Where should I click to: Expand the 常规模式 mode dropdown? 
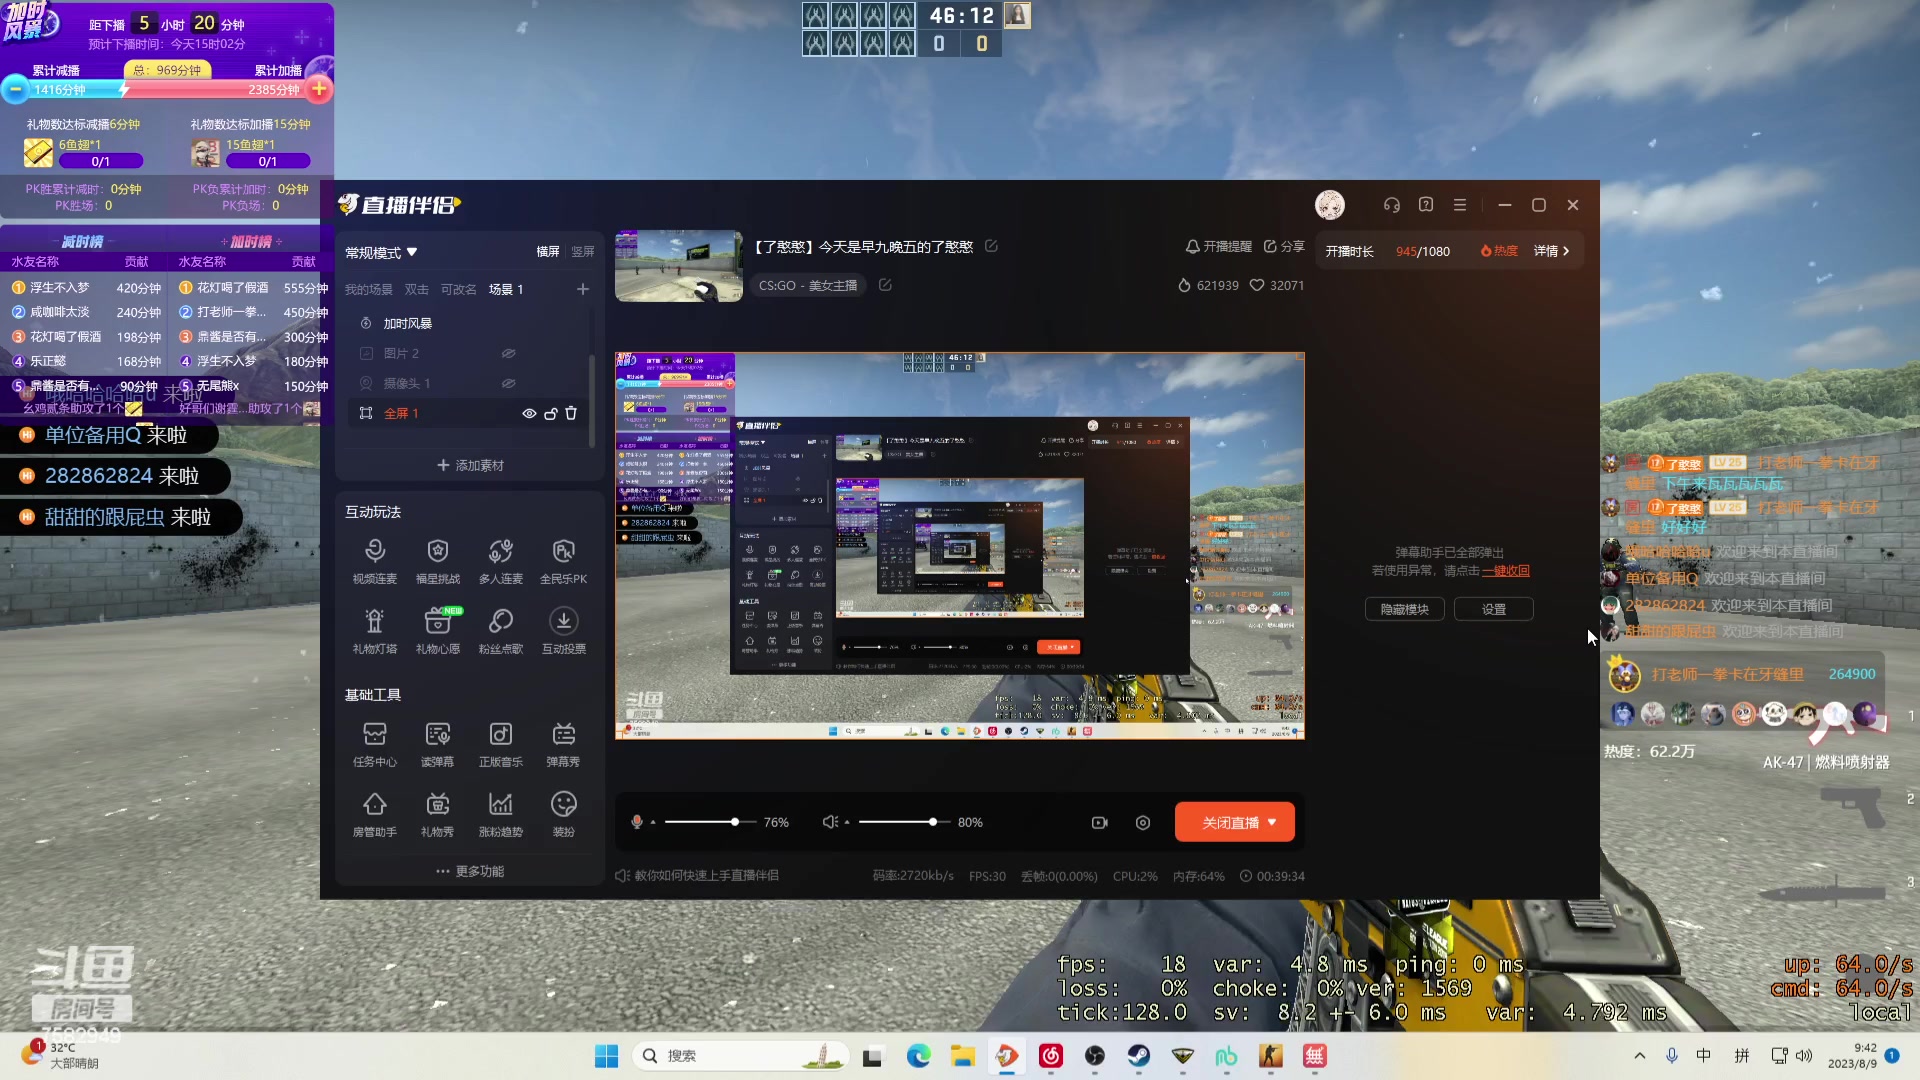point(381,253)
